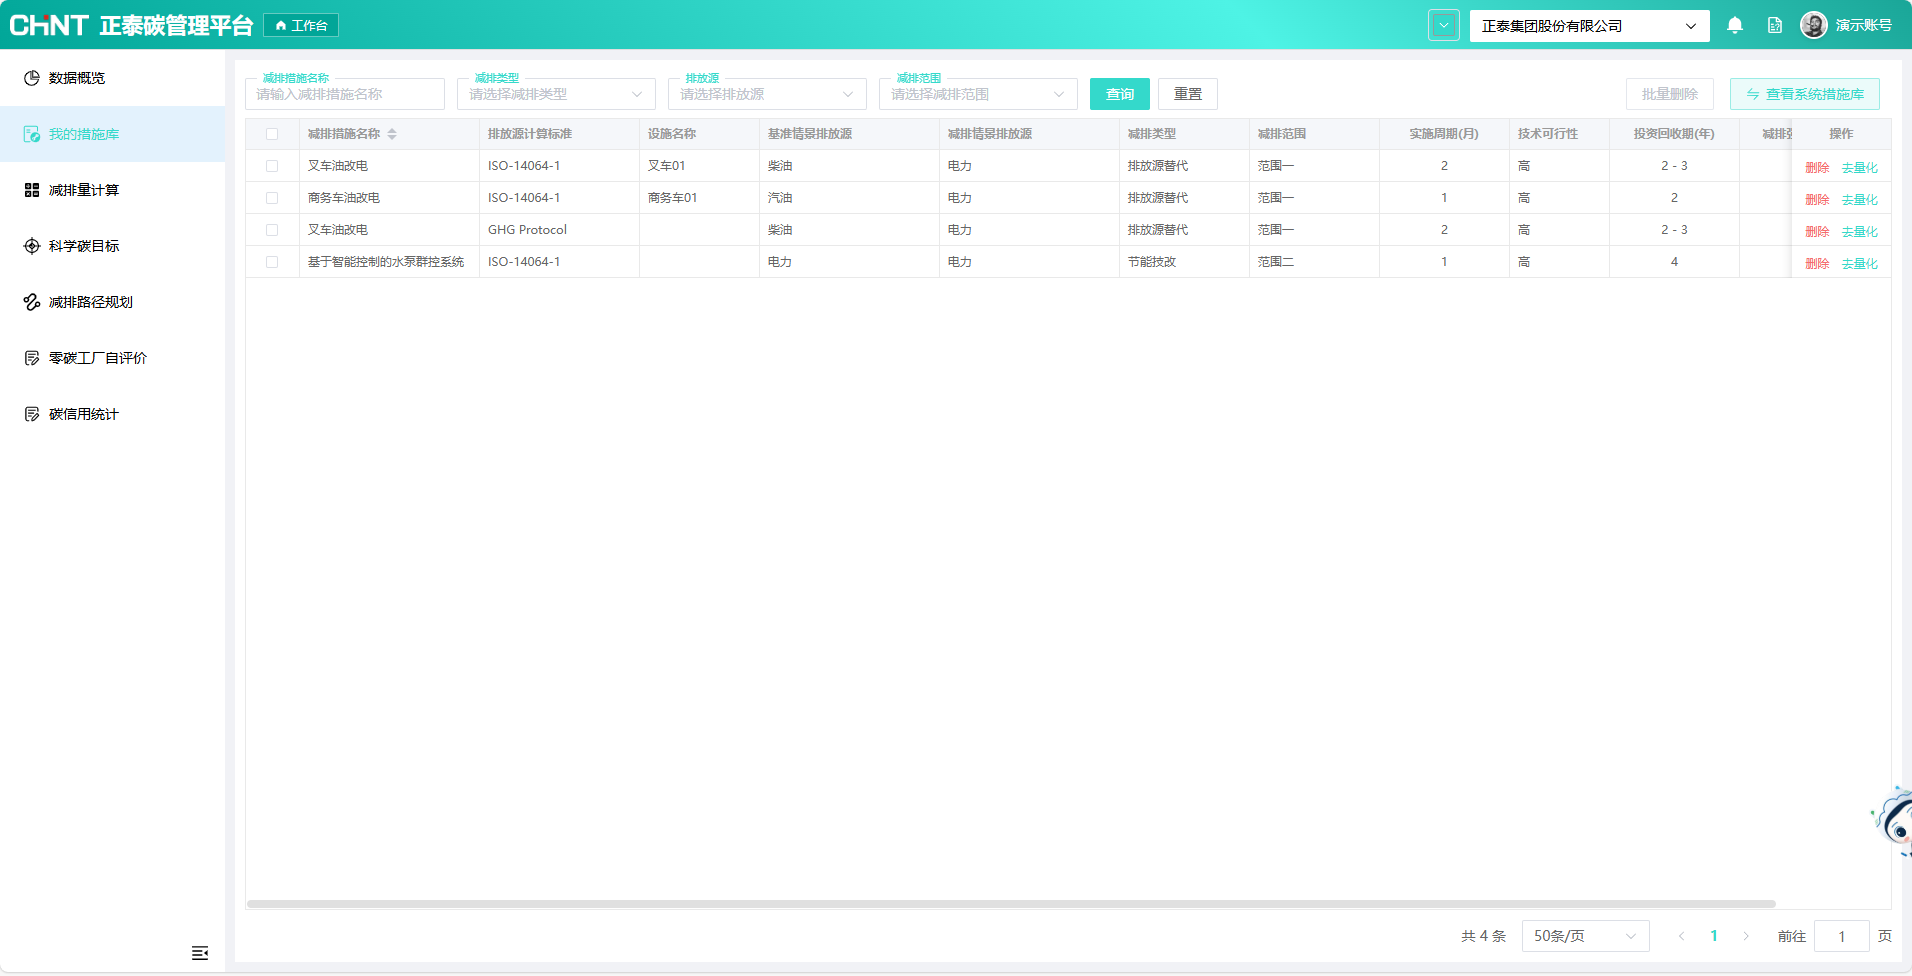Collapse the sidebar menu icon
Screen dimensions: 1912x976
[200, 953]
